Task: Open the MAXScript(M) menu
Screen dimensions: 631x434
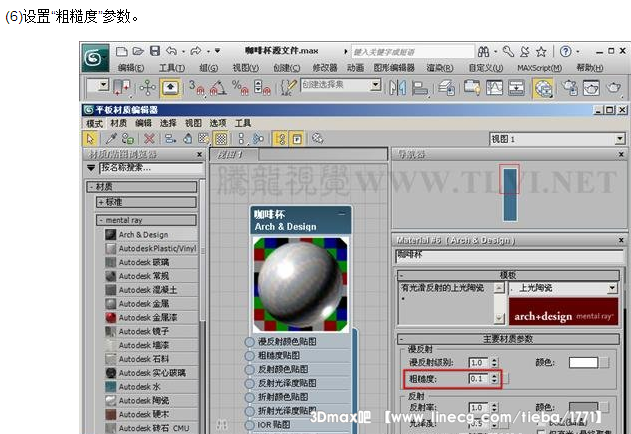Action: [539, 68]
